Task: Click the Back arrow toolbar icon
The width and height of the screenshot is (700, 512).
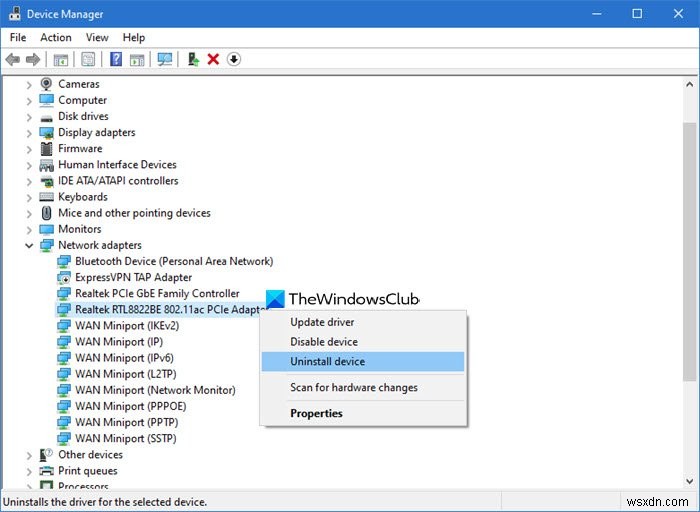Action: [13, 59]
